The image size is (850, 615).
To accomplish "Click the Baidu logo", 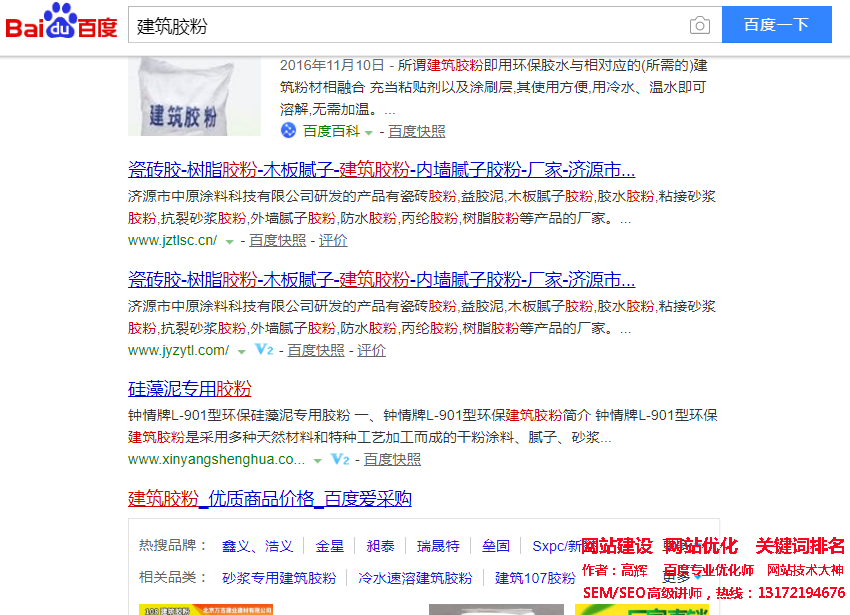I will (x=62, y=25).
